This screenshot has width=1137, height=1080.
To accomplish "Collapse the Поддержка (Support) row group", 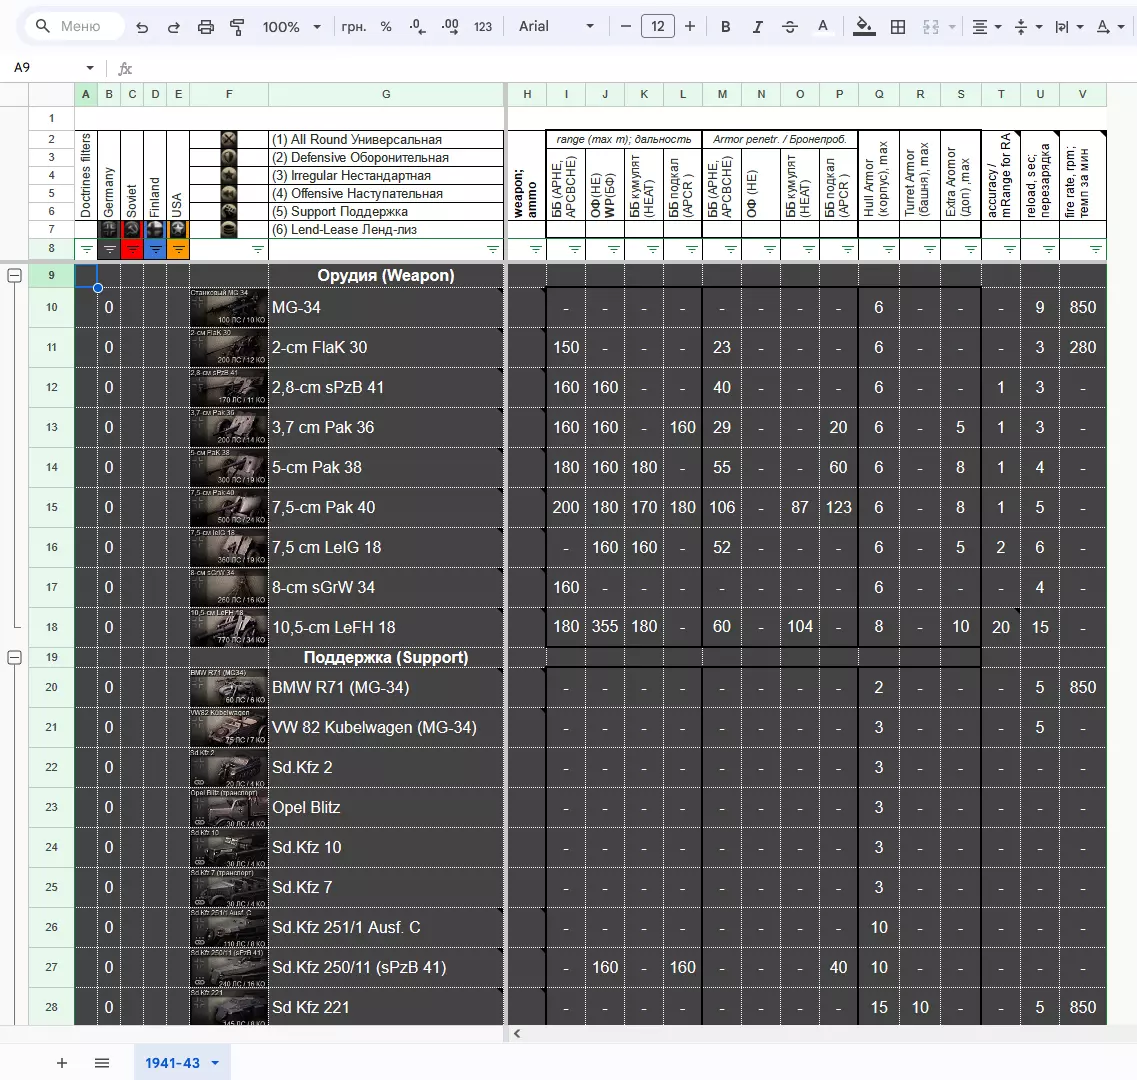I will click(x=15, y=657).
